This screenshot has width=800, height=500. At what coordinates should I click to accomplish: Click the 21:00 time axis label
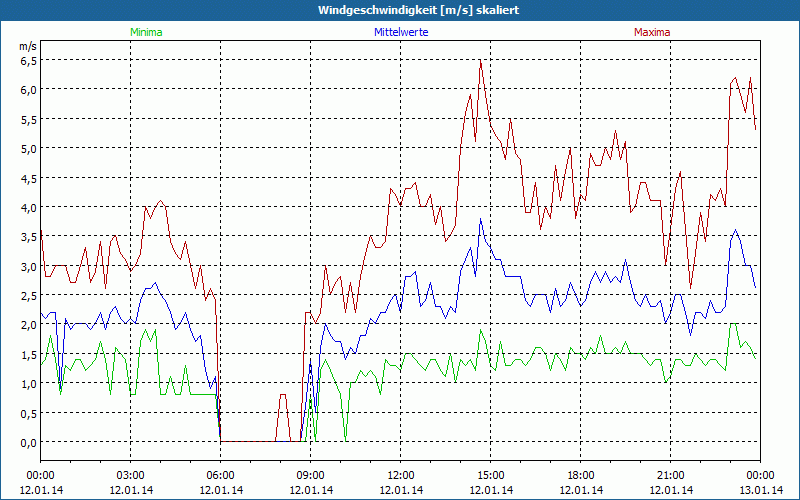pyautogui.click(x=670, y=476)
